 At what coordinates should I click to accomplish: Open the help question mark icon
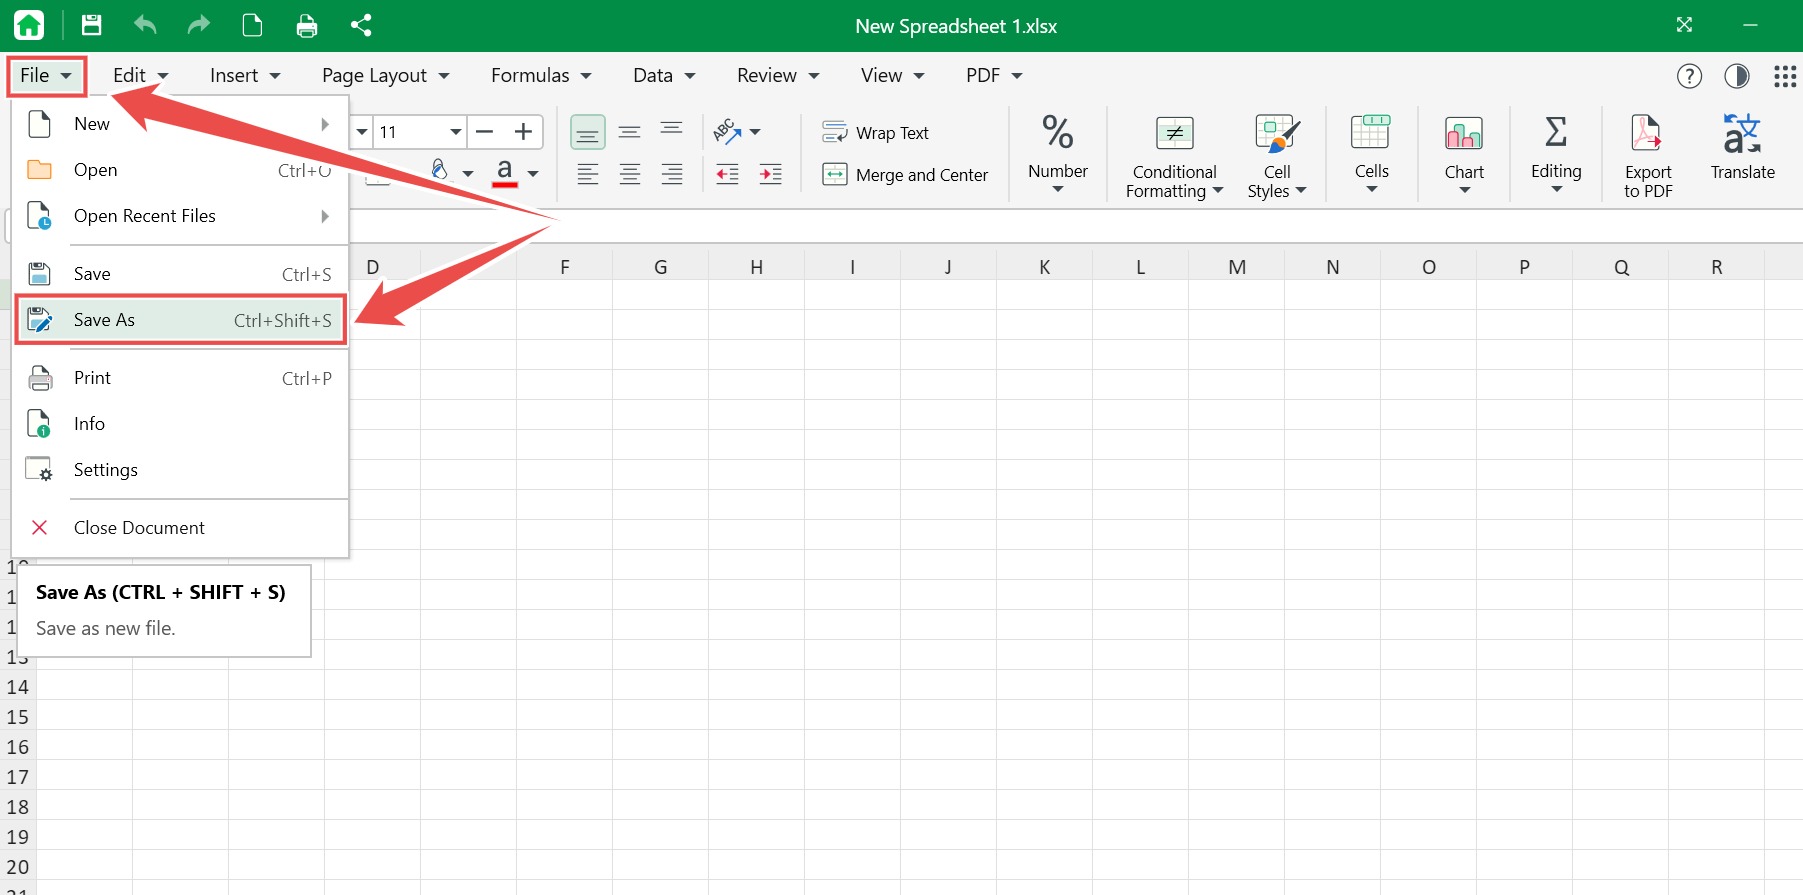(x=1689, y=76)
